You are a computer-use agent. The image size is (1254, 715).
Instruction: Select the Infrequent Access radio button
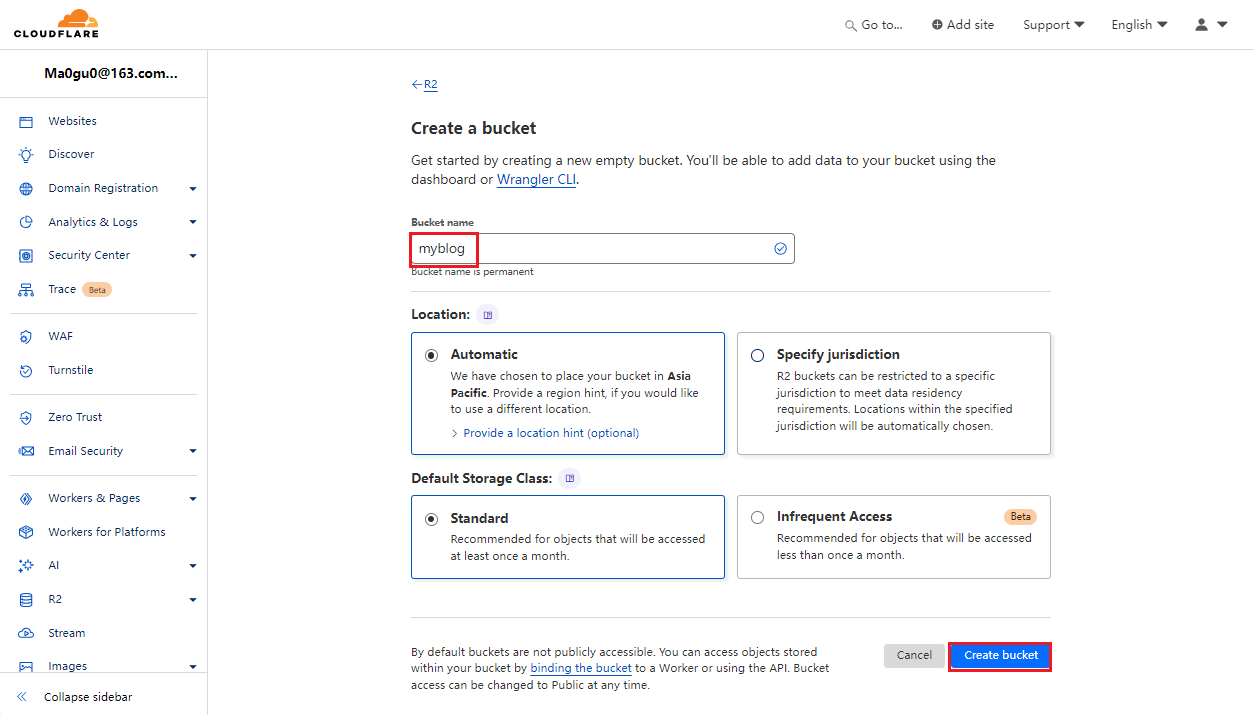pyautogui.click(x=757, y=517)
